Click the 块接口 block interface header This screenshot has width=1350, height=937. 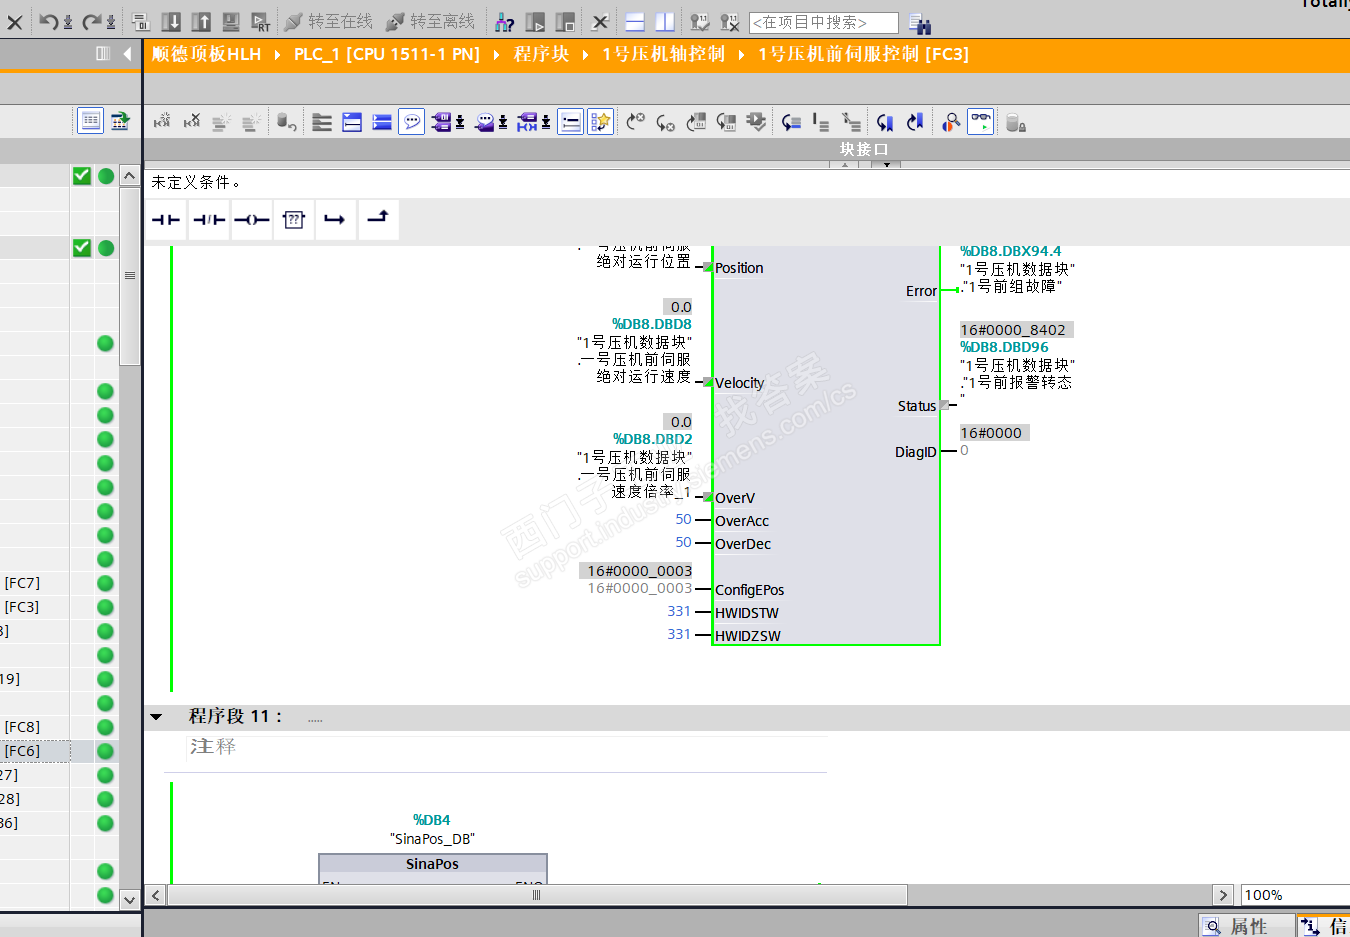[x=864, y=149]
